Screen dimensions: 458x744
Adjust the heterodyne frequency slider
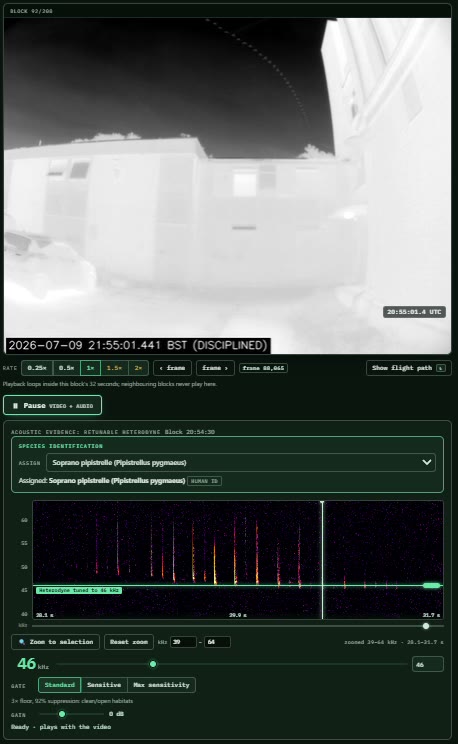[231, 664]
